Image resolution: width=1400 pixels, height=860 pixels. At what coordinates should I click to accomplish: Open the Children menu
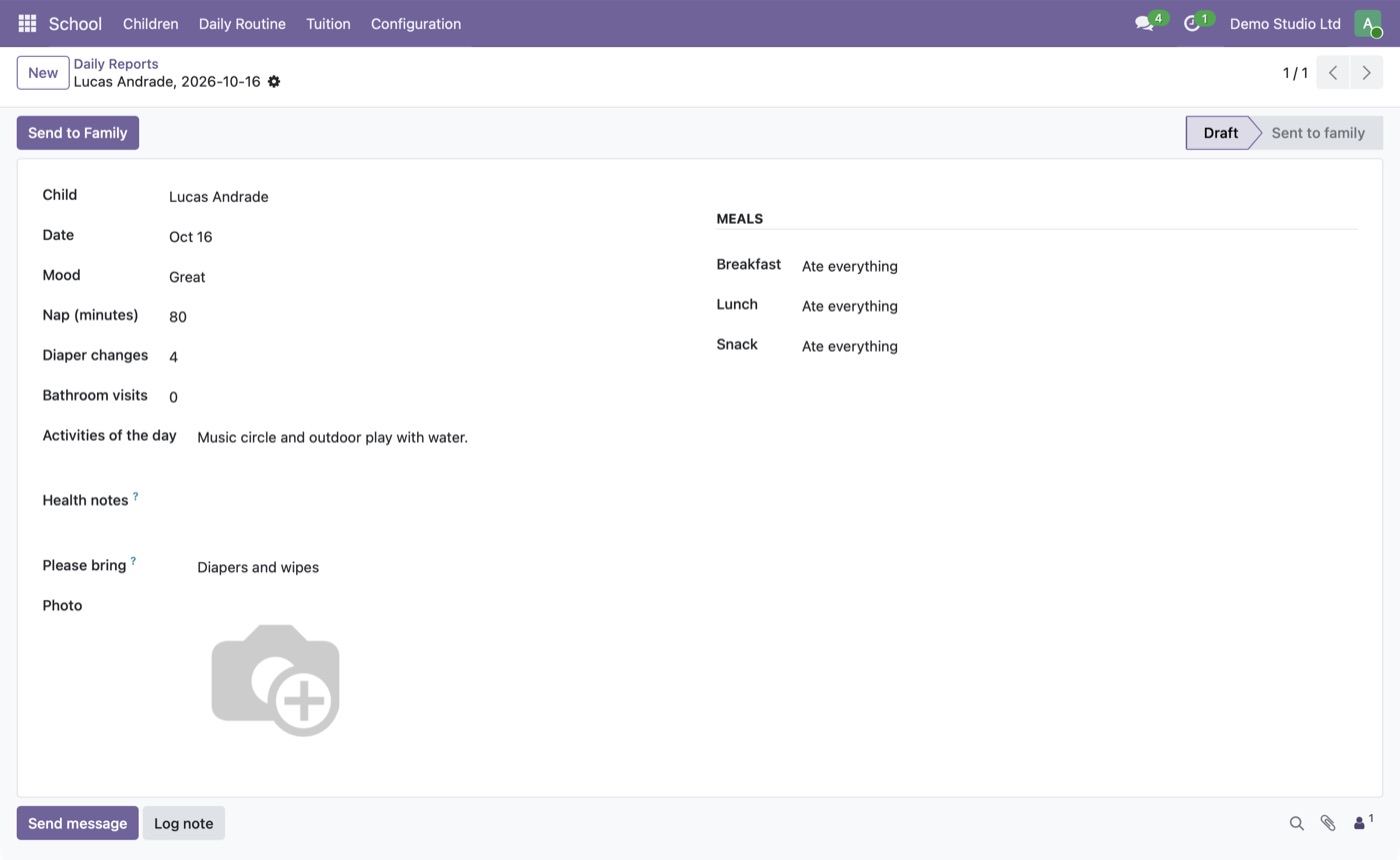coord(150,23)
